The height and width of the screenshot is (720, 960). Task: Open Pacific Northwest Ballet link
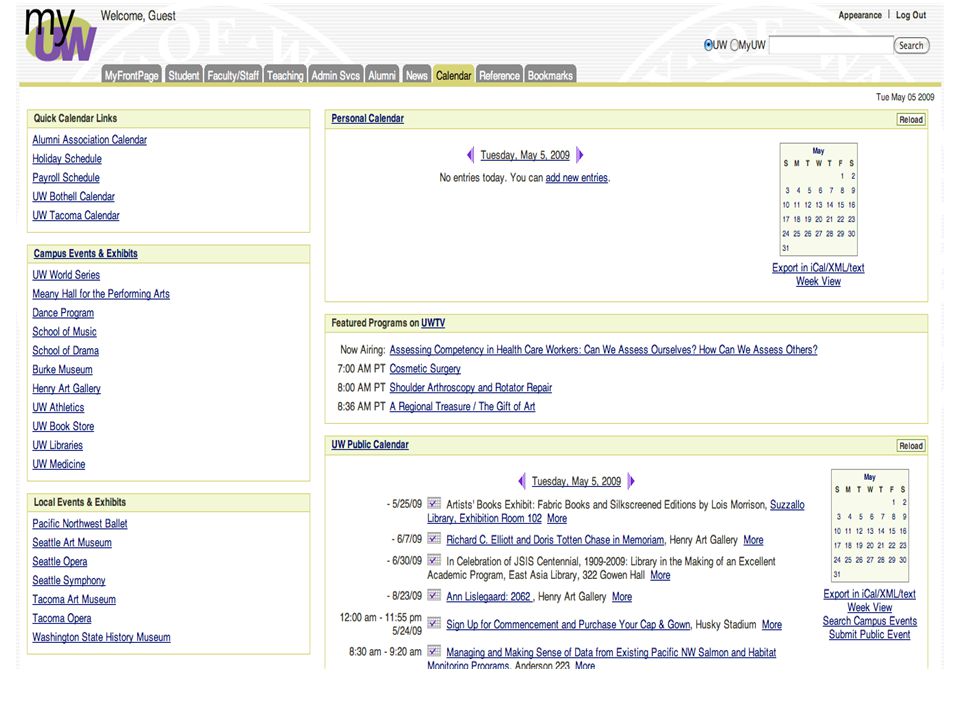(x=80, y=523)
